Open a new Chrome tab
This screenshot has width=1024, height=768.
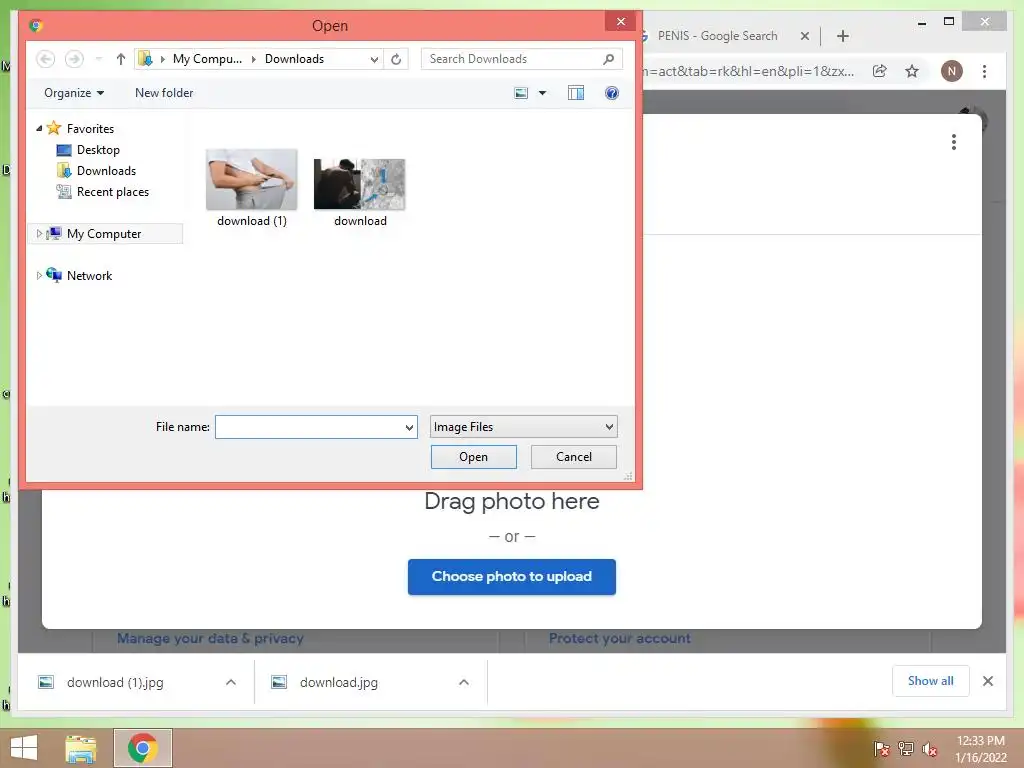[x=842, y=36]
